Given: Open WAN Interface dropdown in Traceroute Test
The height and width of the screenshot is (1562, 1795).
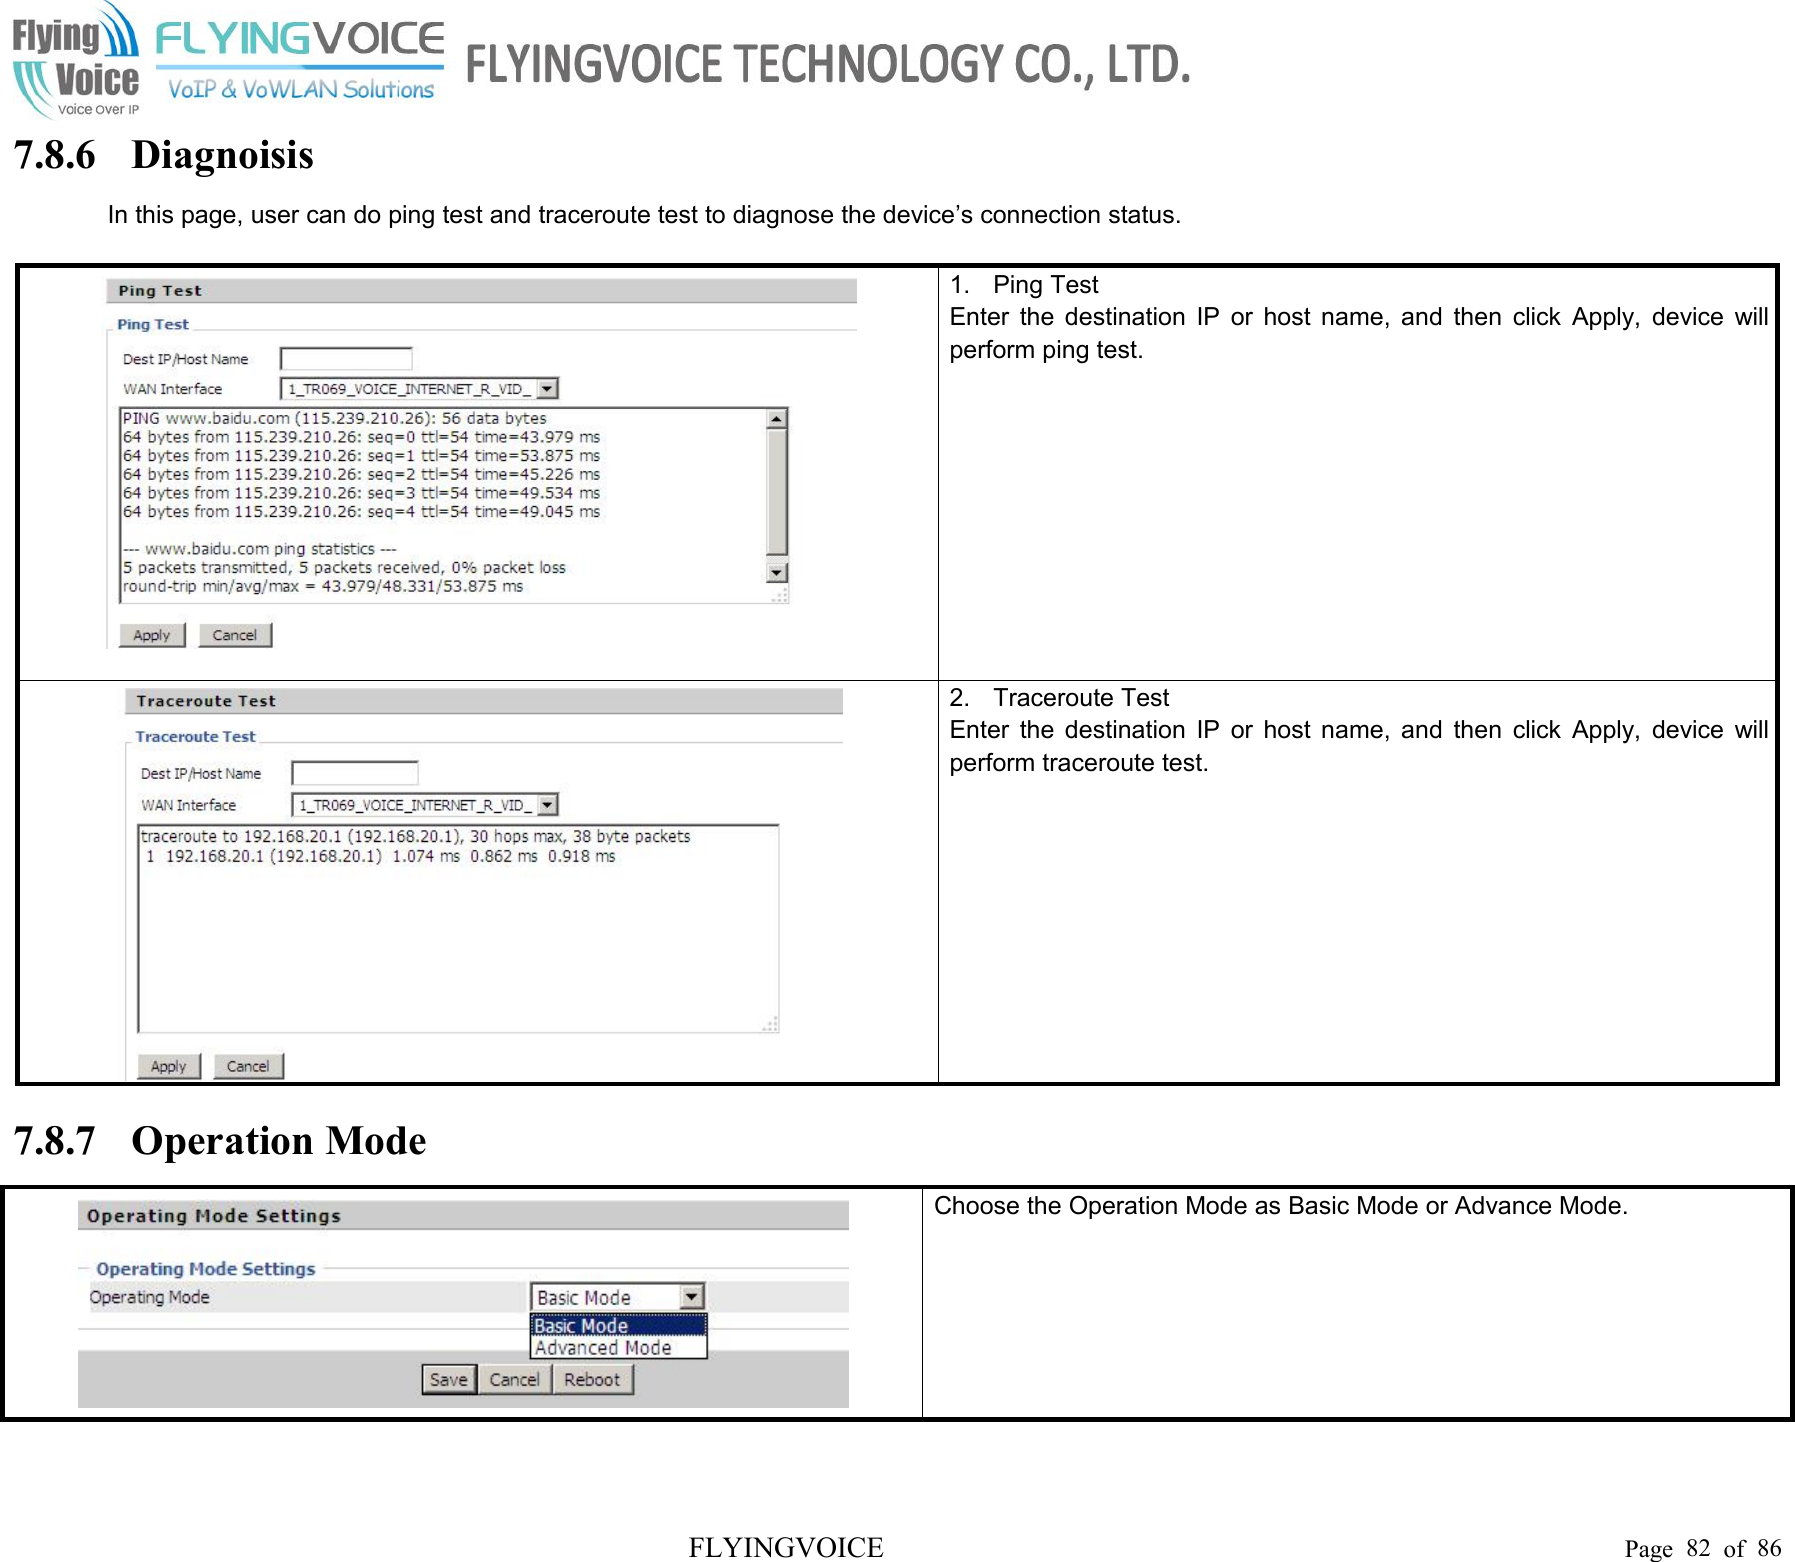Looking at the screenshot, I should pos(425,805).
